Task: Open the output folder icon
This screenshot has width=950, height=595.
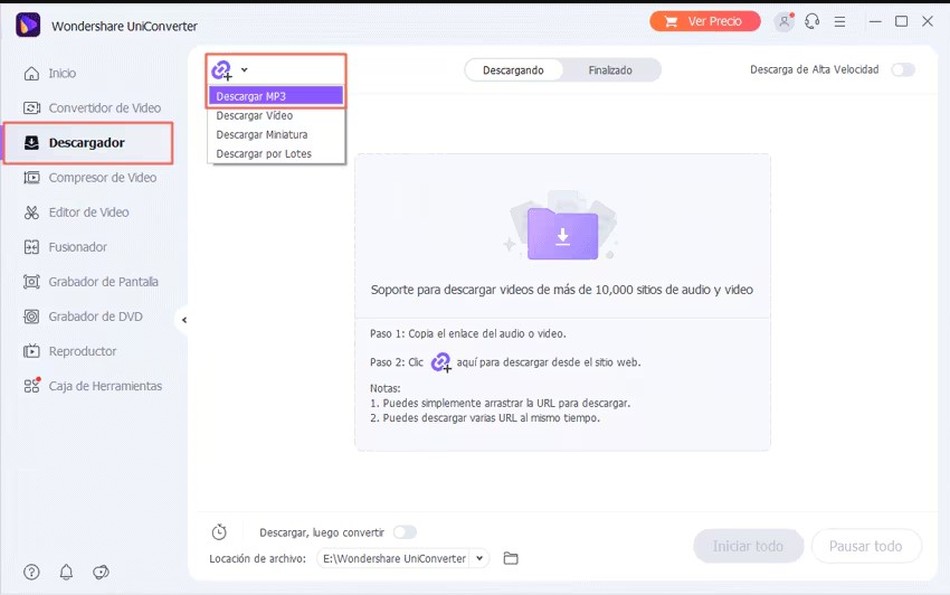Action: pyautogui.click(x=511, y=558)
